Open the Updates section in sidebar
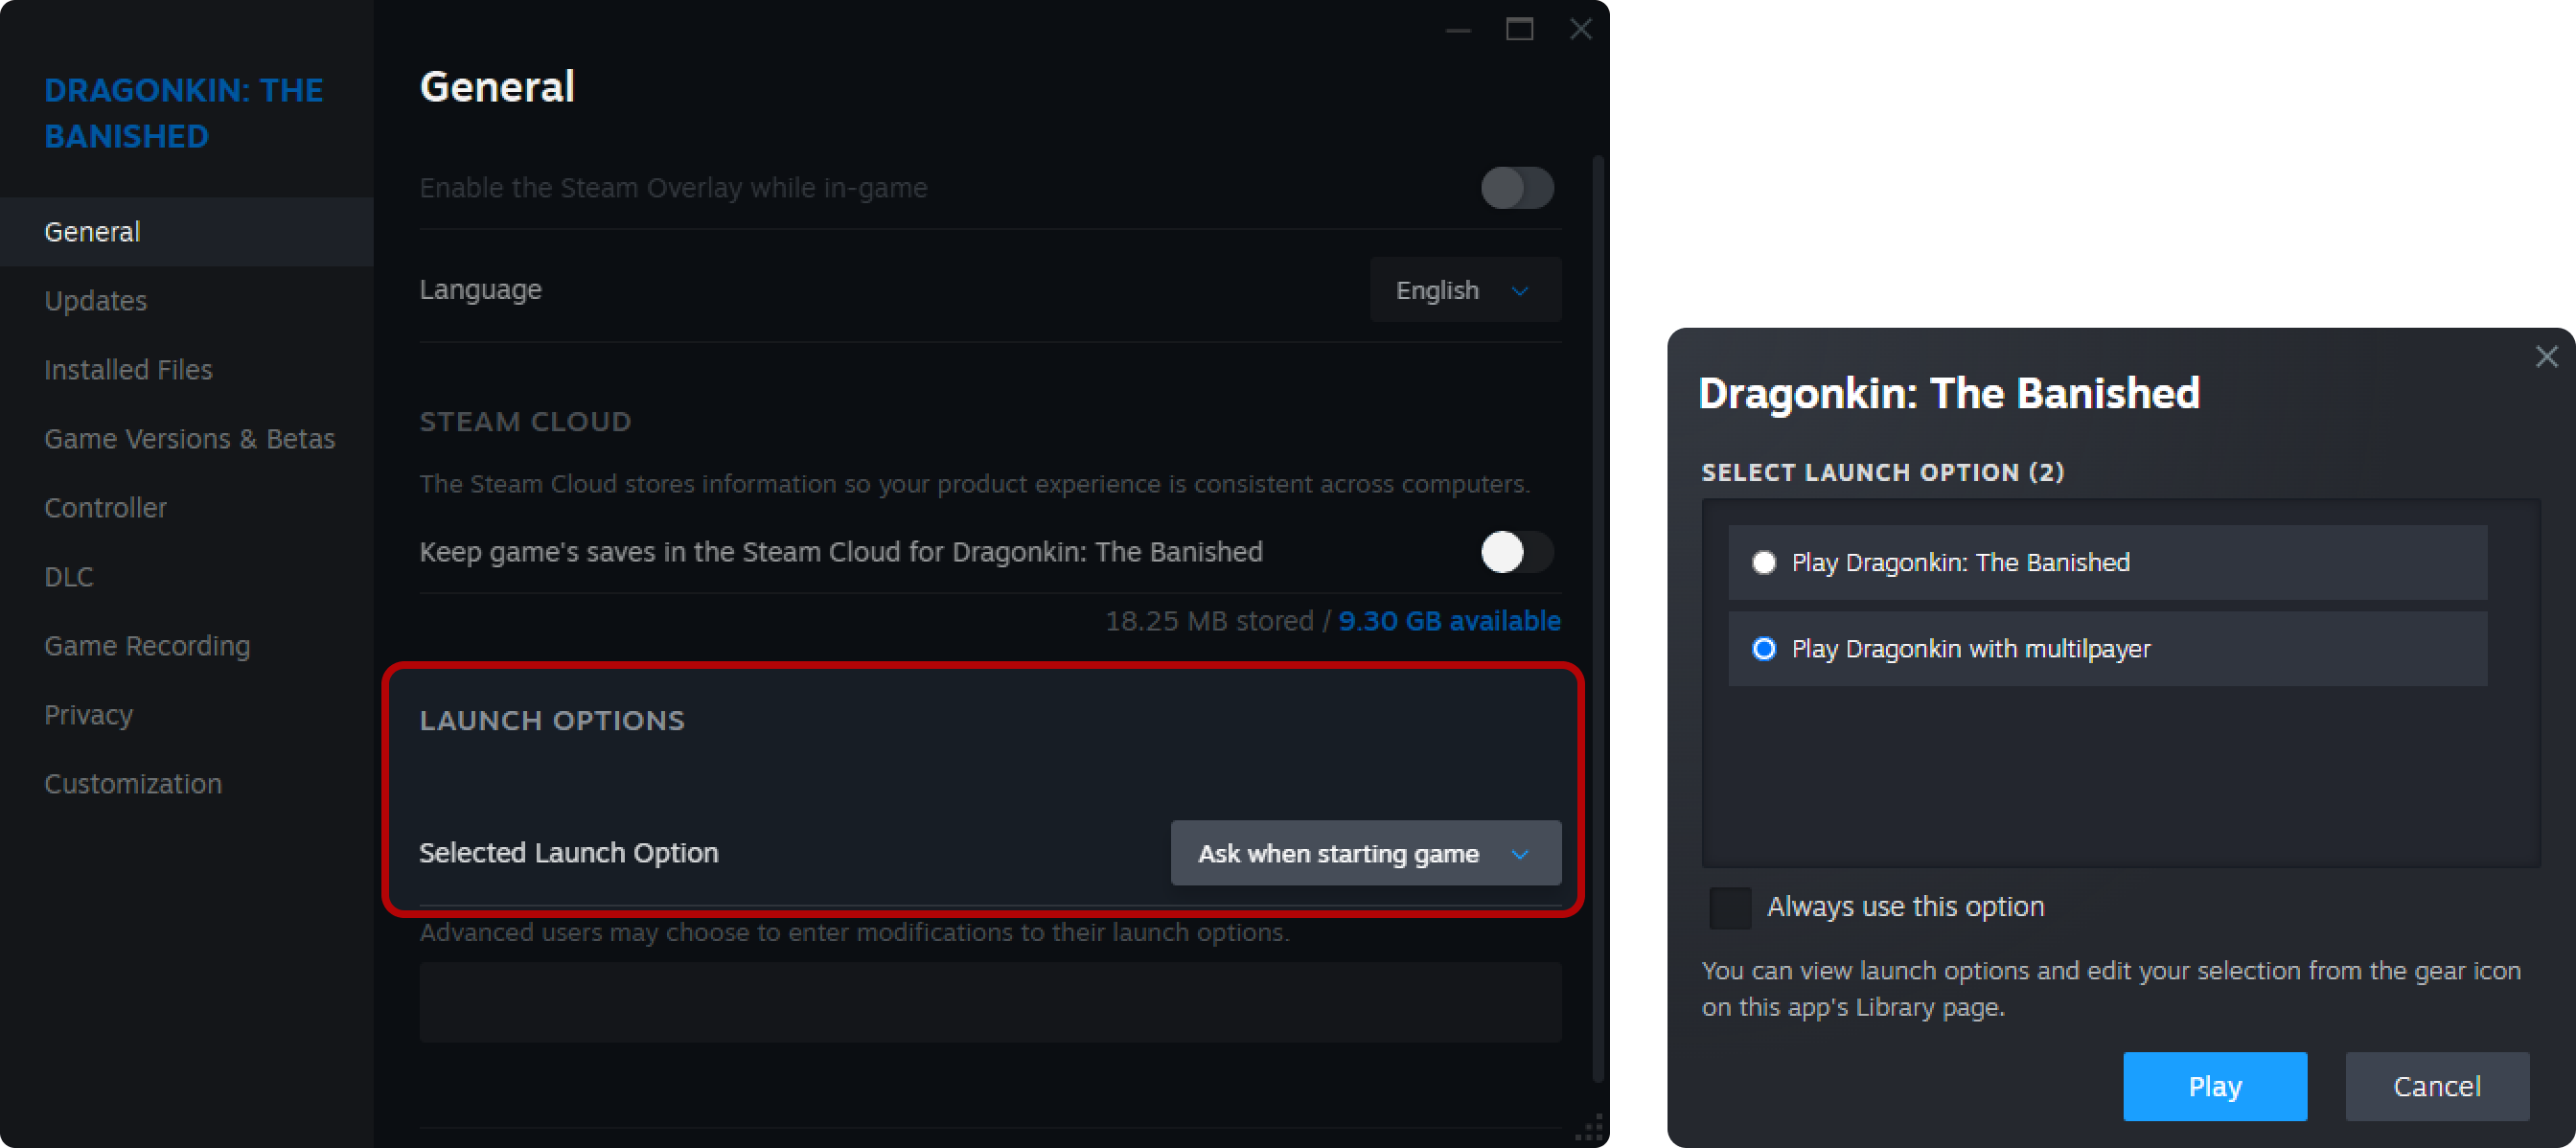Image resolution: width=2576 pixels, height=1148 pixels. [x=95, y=301]
